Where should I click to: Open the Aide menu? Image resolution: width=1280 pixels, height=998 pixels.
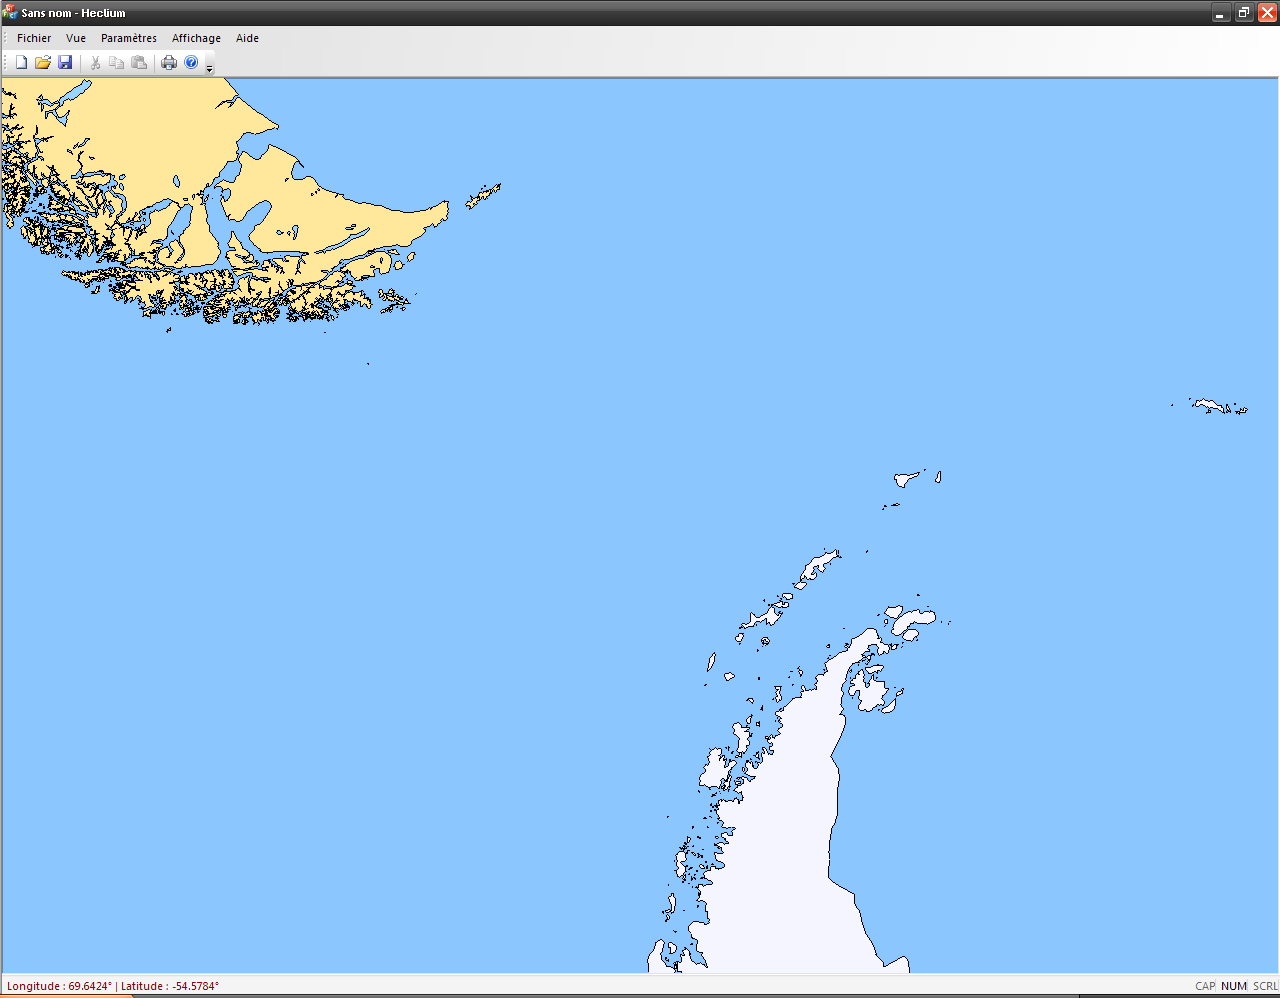tap(247, 38)
